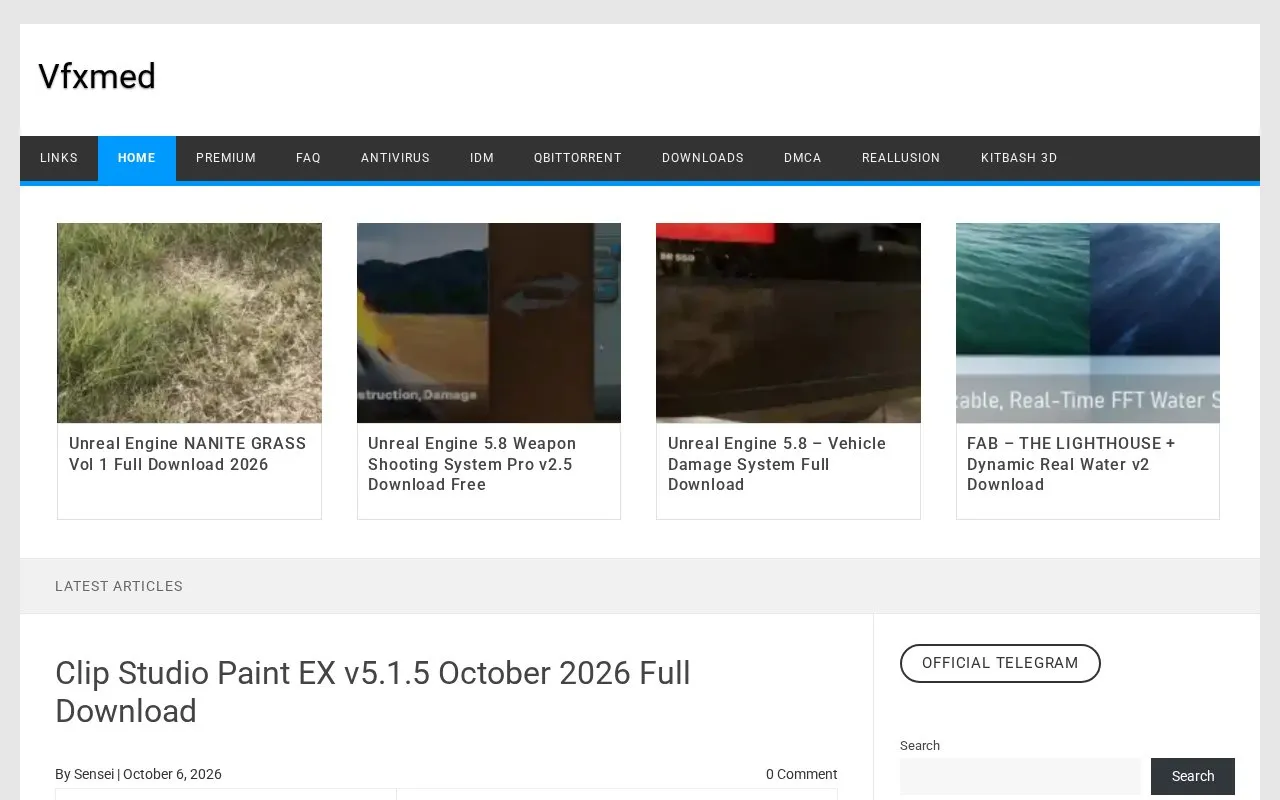
Task: Open the Dynamic Real Water thumbnail
Action: [x=1088, y=323]
